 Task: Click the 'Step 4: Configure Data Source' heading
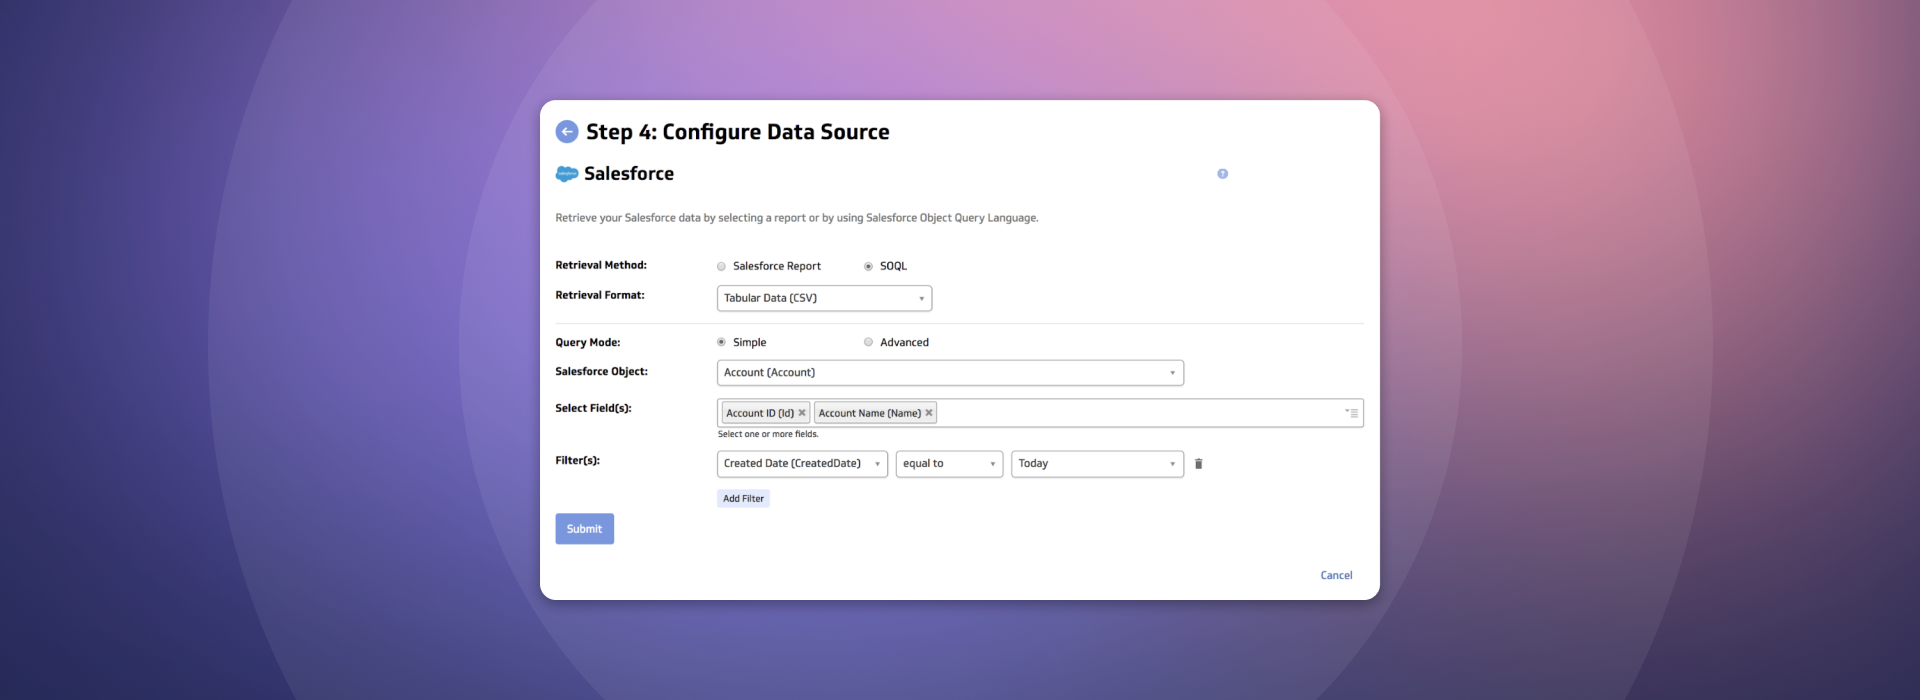click(737, 132)
